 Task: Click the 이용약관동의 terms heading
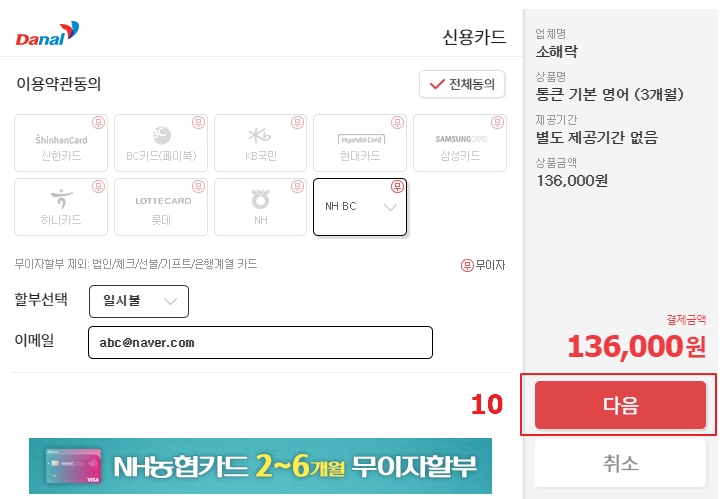(58, 84)
